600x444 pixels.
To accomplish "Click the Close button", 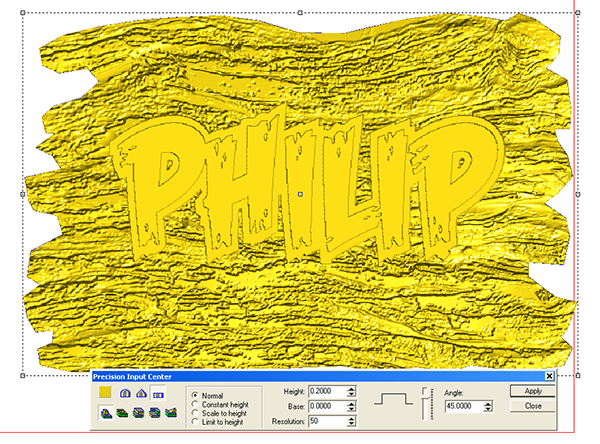I will (x=533, y=406).
